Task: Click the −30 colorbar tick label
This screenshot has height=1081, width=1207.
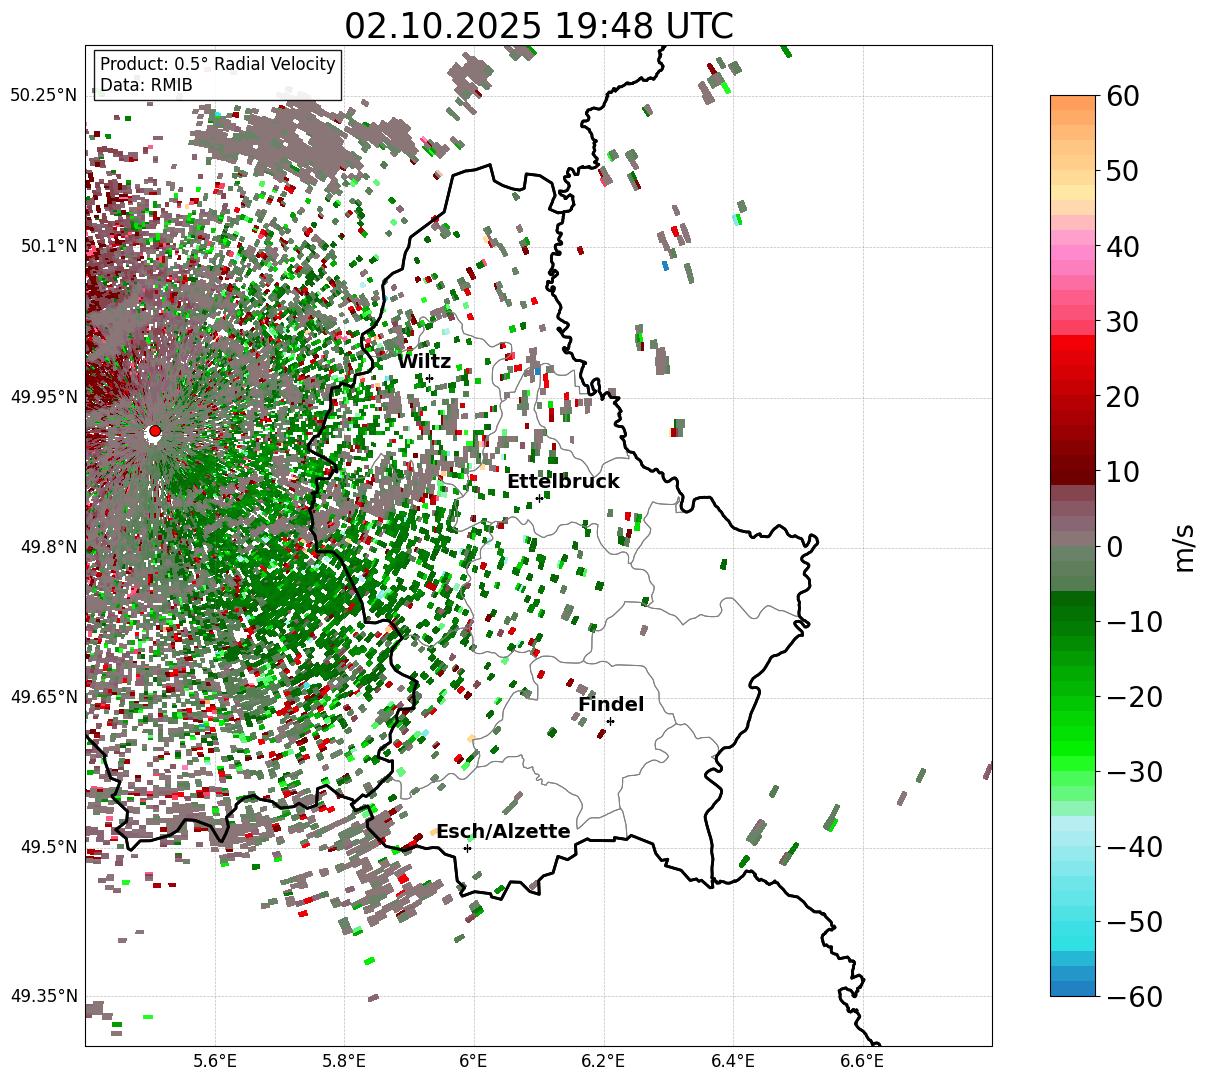Action: tap(1134, 772)
